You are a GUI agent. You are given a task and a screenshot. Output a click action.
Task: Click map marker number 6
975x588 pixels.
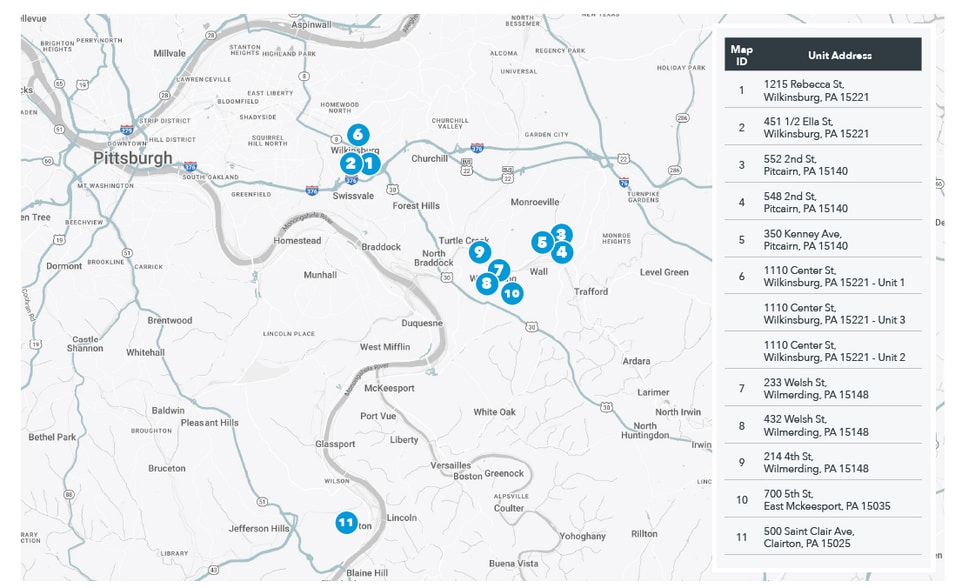click(358, 134)
